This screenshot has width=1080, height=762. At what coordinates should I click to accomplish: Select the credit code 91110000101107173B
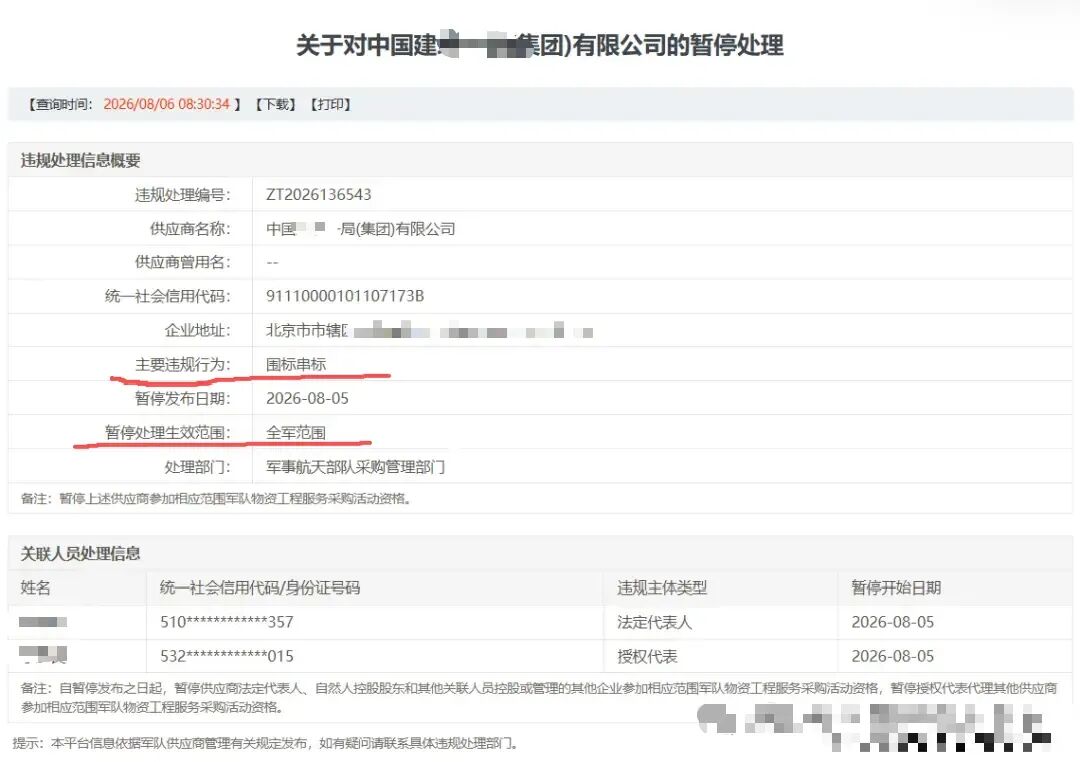(x=344, y=296)
